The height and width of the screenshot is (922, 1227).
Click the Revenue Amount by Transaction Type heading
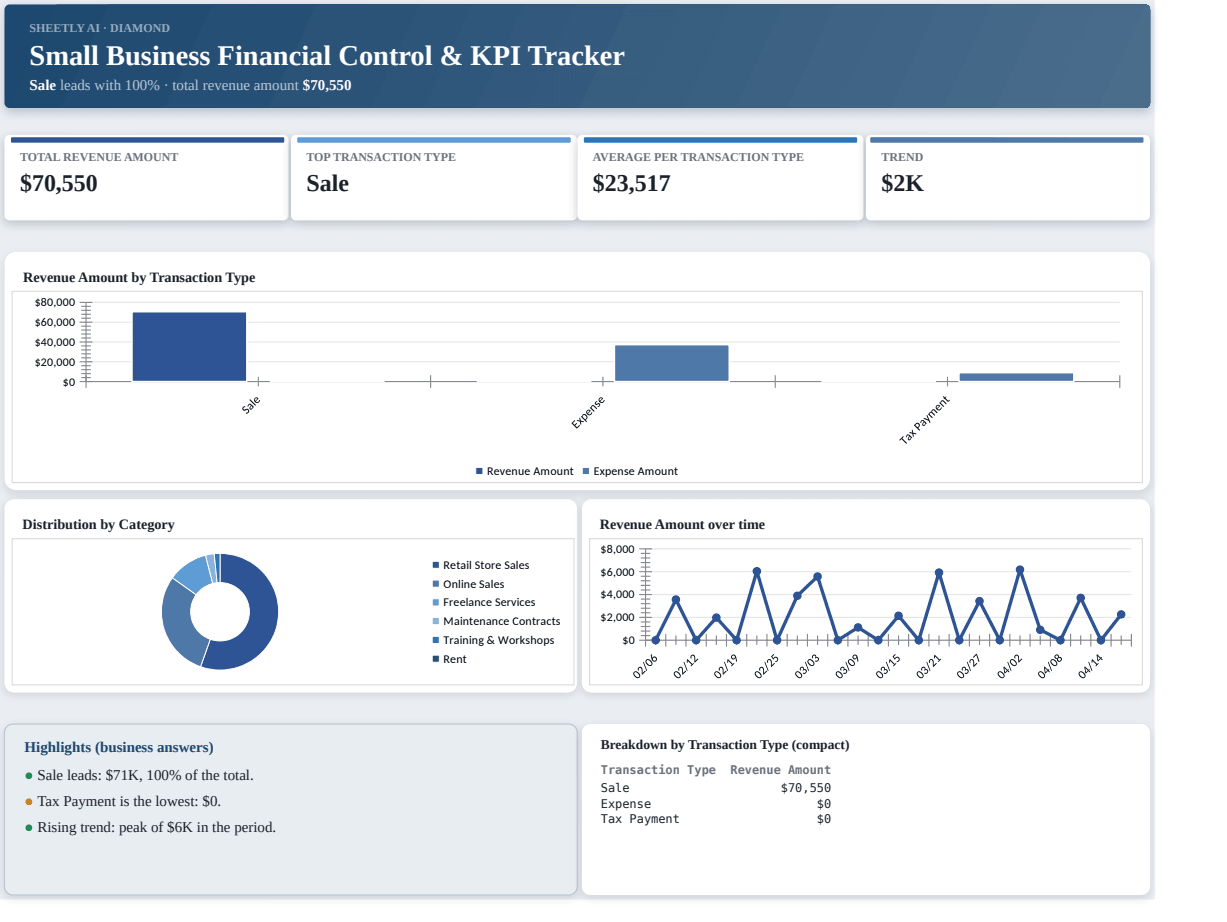click(139, 278)
